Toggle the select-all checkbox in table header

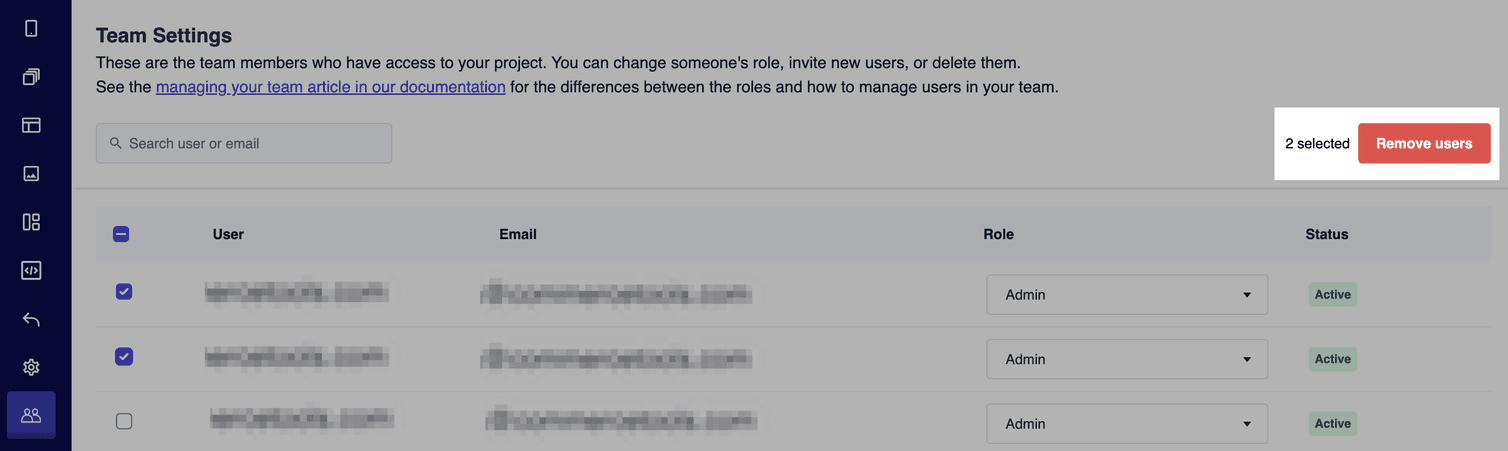tap(121, 234)
